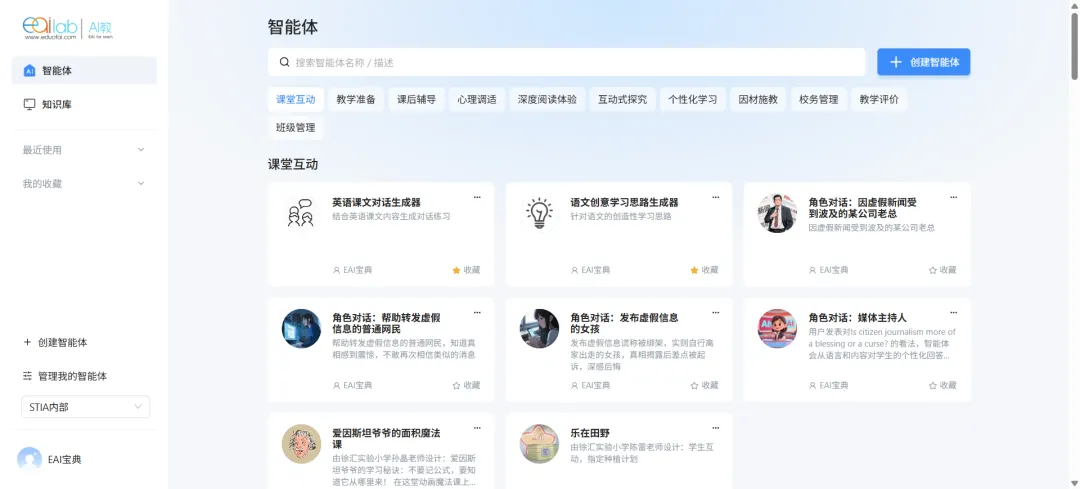Click the 乐在田野 avatar image
The image size is (1080, 489).
[x=539, y=444]
